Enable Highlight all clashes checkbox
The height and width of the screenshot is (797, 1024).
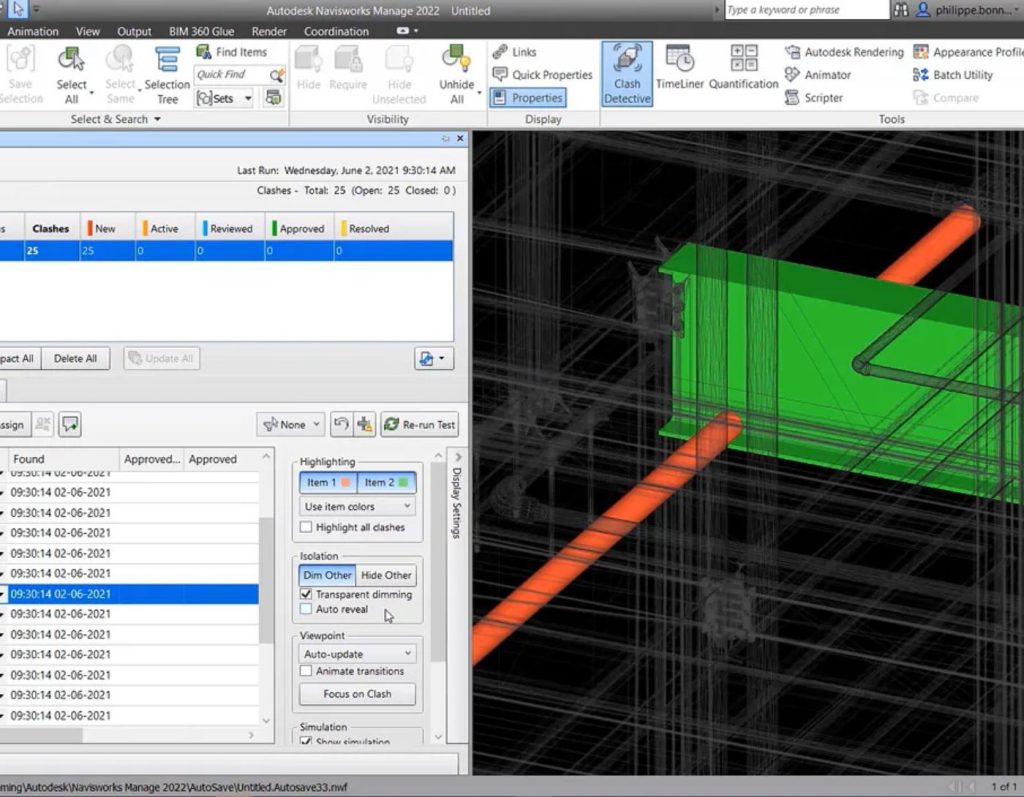pyautogui.click(x=306, y=527)
